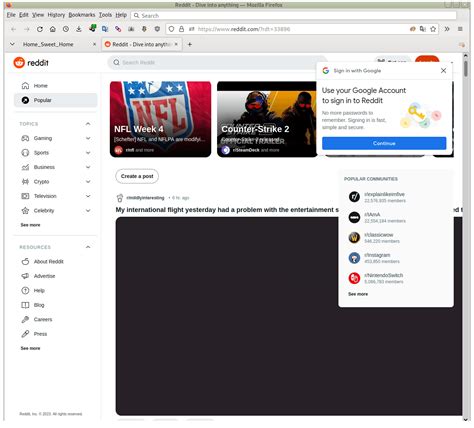Bookmark this page with the star

pos(433,29)
